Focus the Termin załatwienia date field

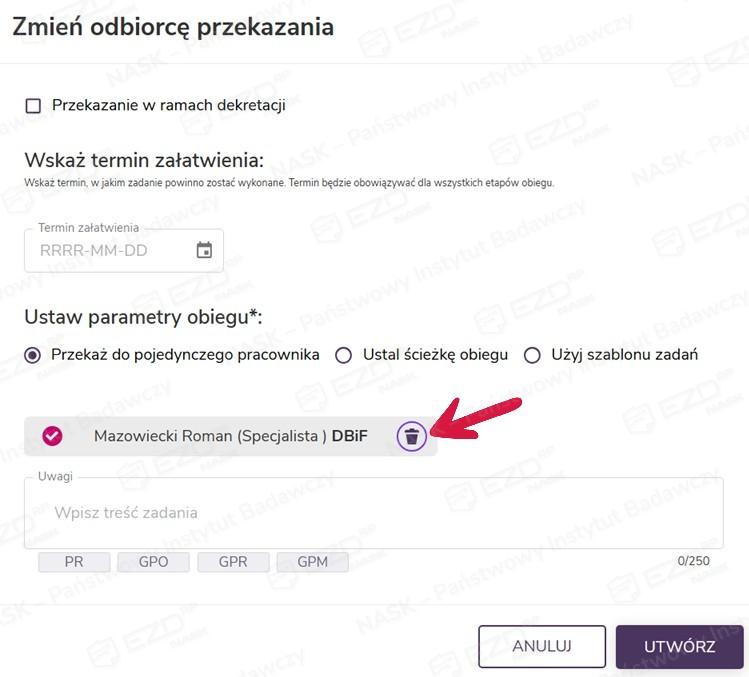[x=110, y=251]
